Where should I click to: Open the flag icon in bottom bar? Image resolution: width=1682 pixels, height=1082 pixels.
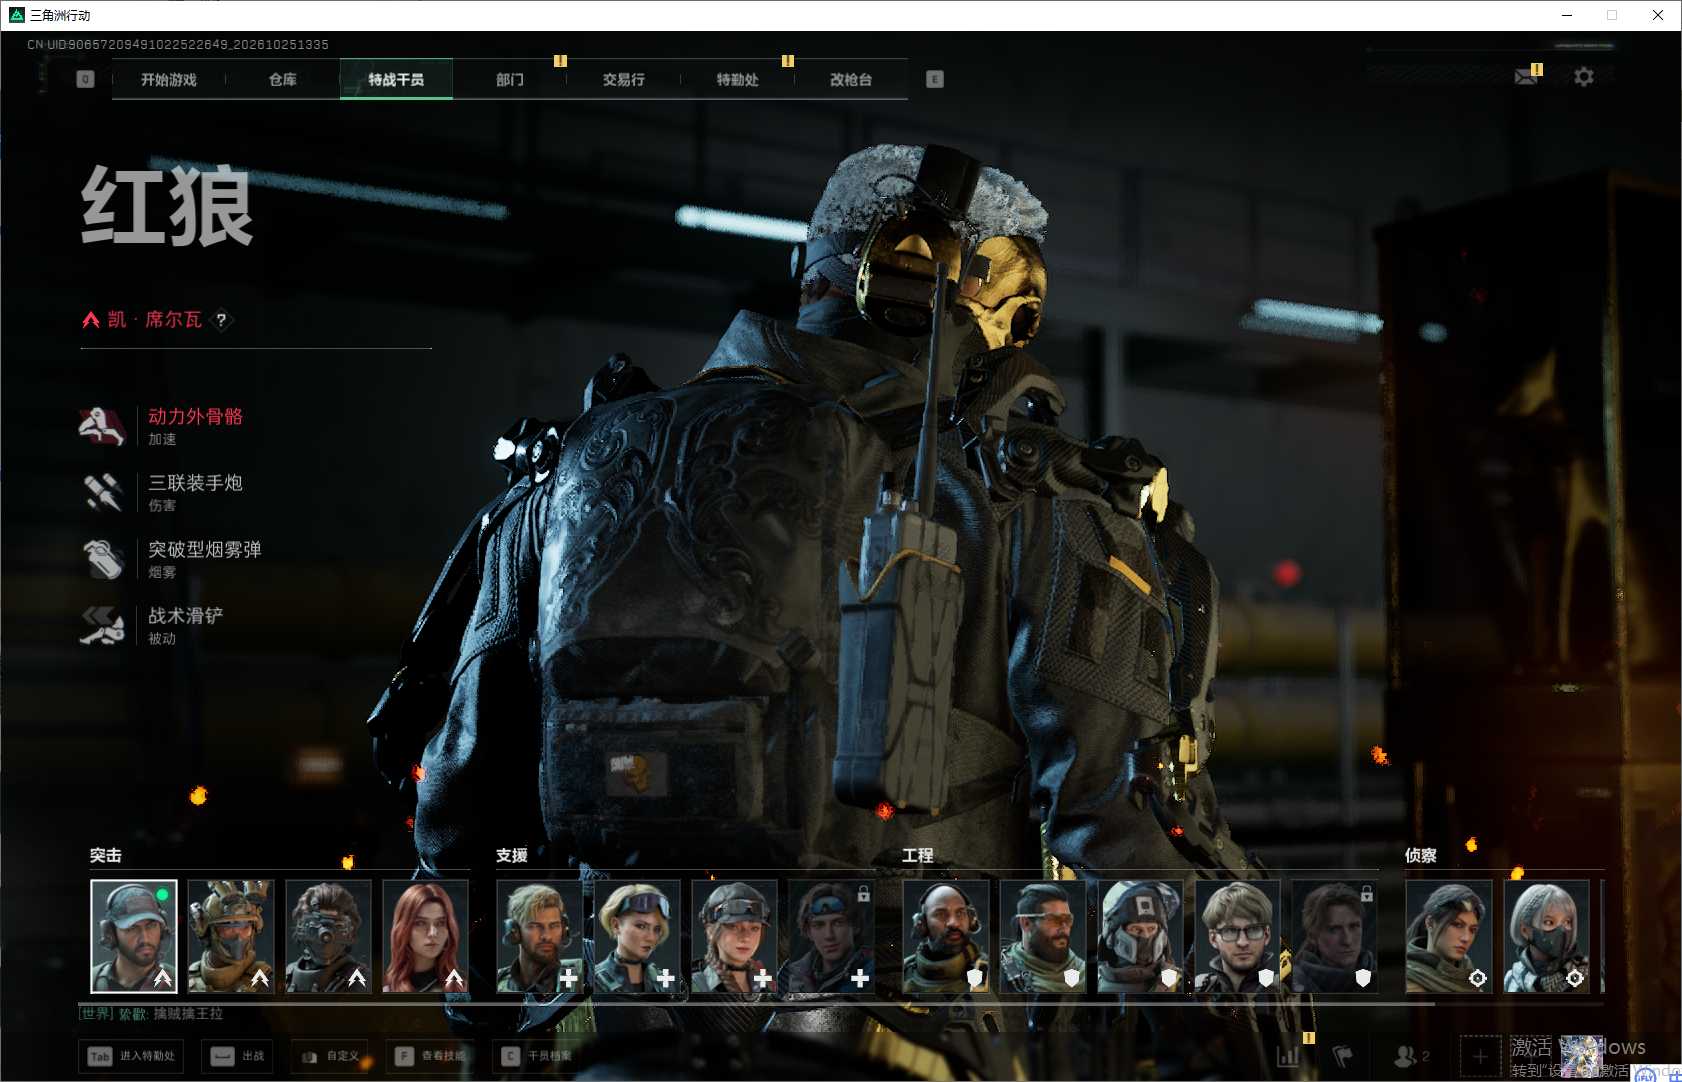(1342, 1056)
